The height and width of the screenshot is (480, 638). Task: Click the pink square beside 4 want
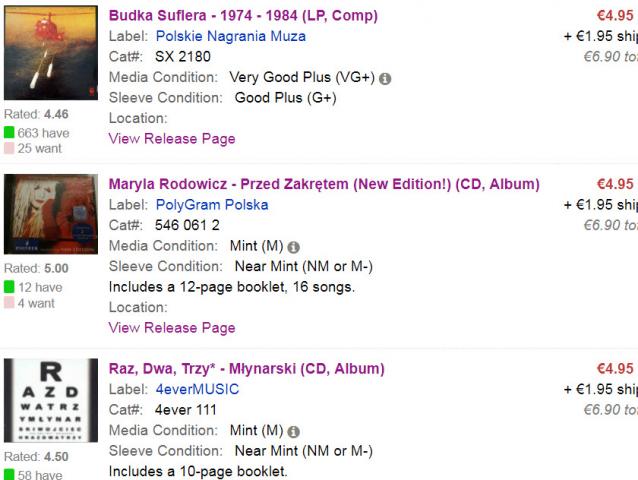(9, 304)
